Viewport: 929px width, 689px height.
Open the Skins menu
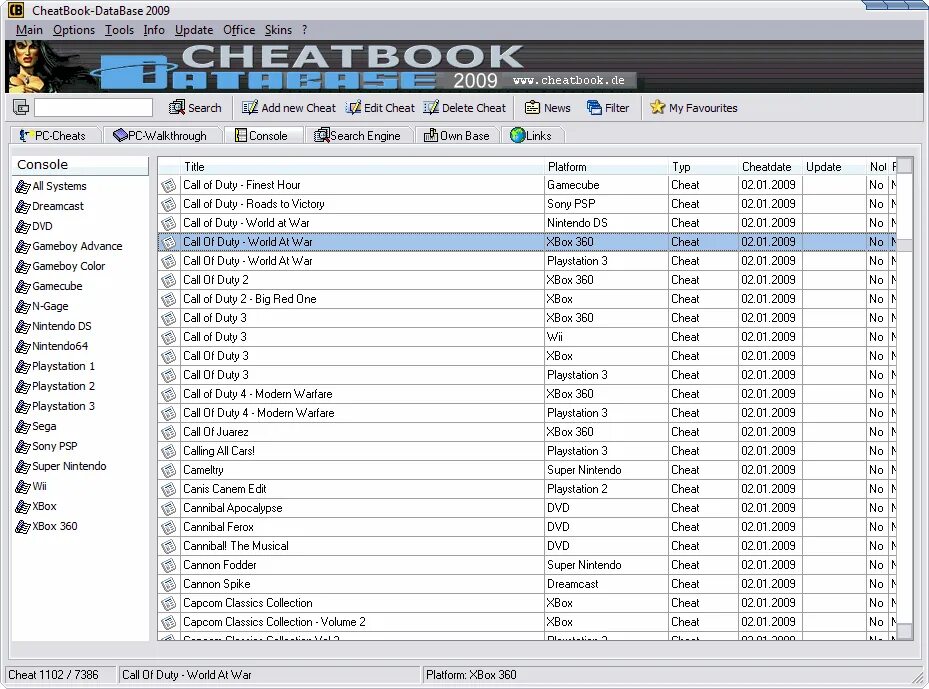point(278,30)
